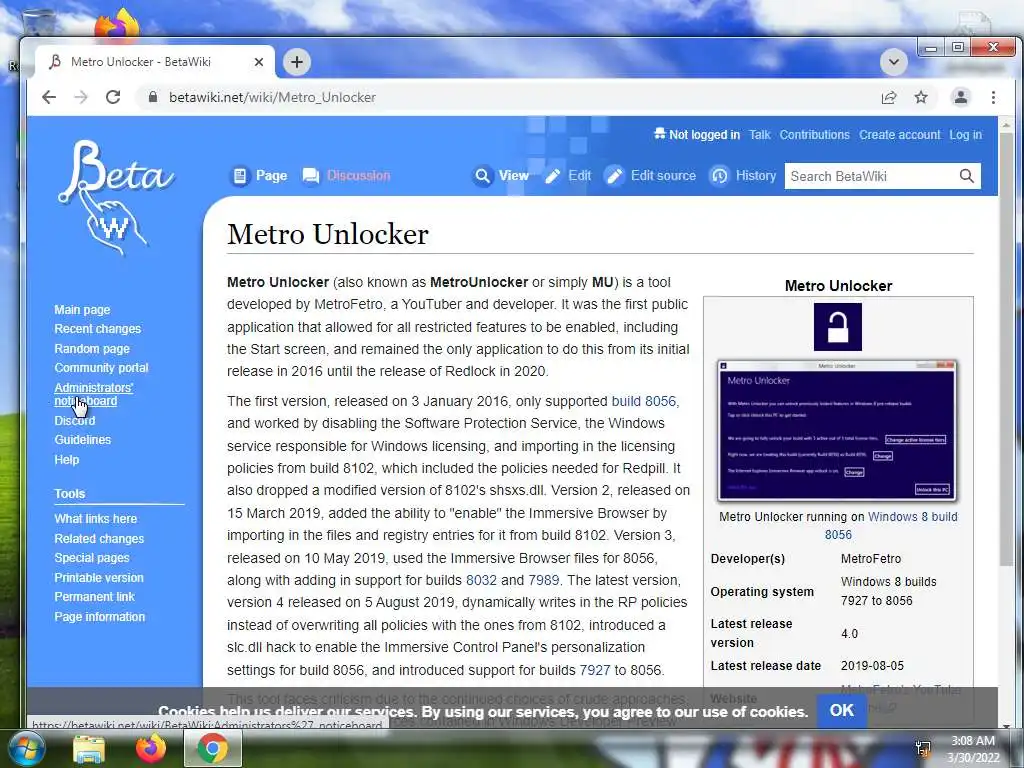
Task: Open the Contributions link
Action: click(814, 135)
